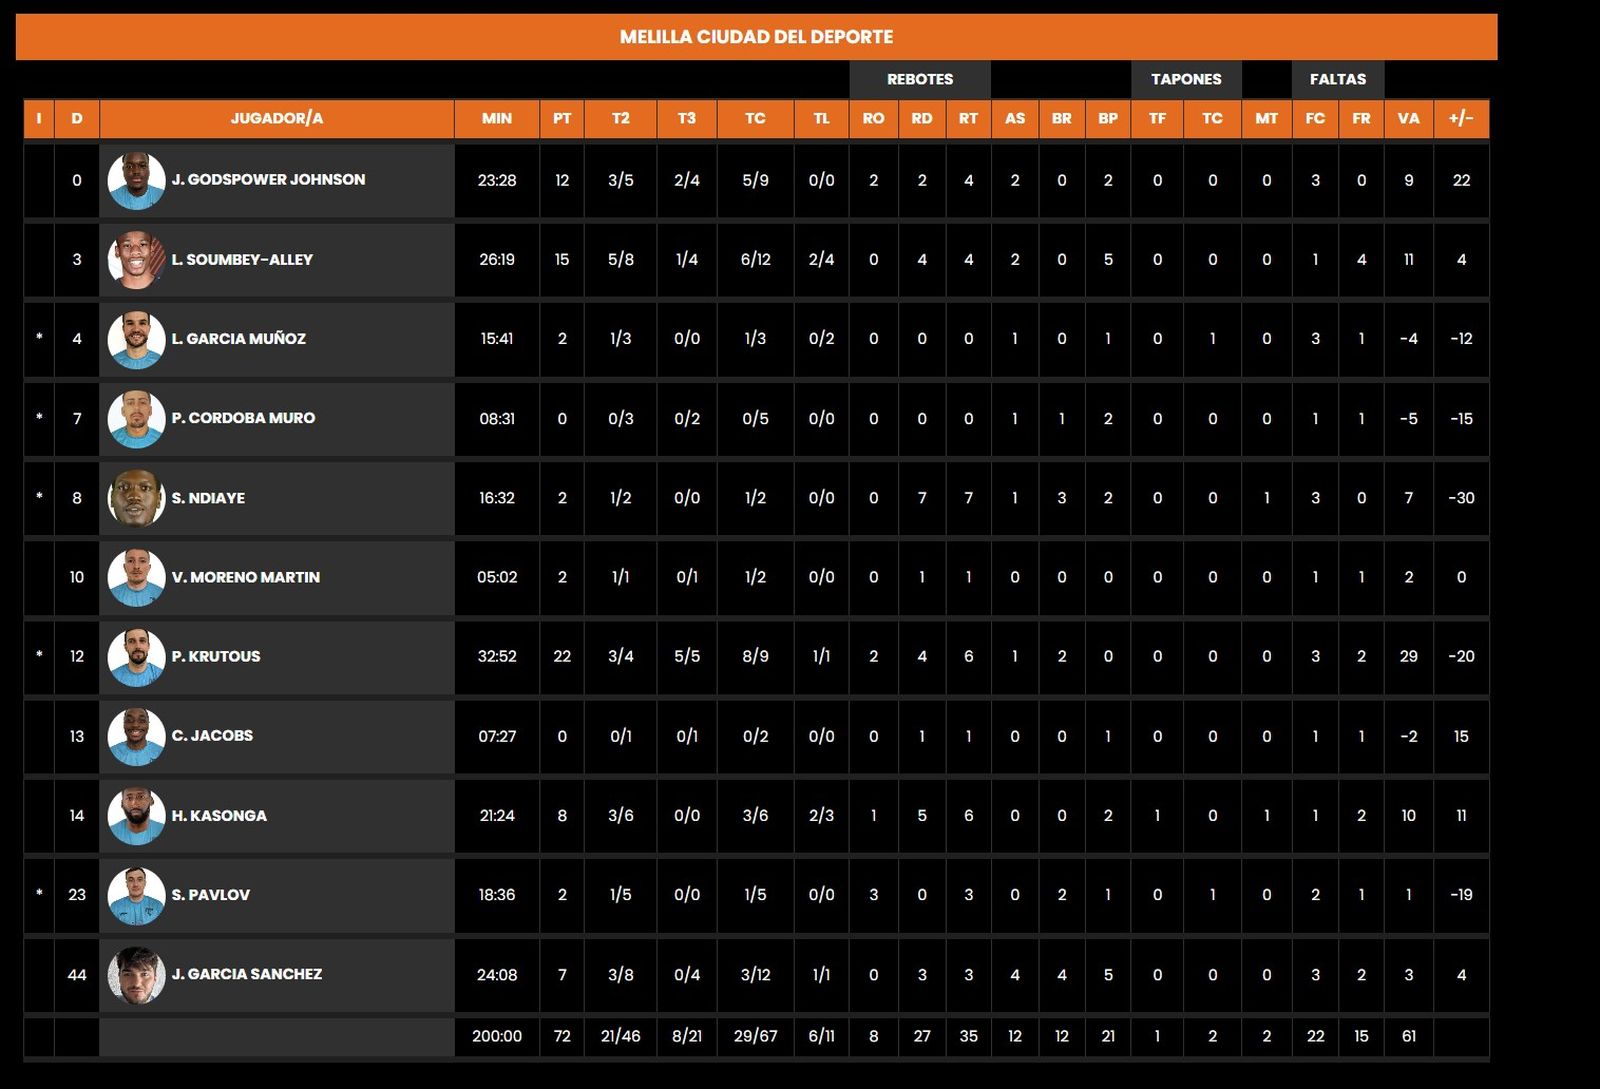This screenshot has height=1089, width=1600.
Task: Select V. Moreno Martin player name
Action: tap(245, 577)
